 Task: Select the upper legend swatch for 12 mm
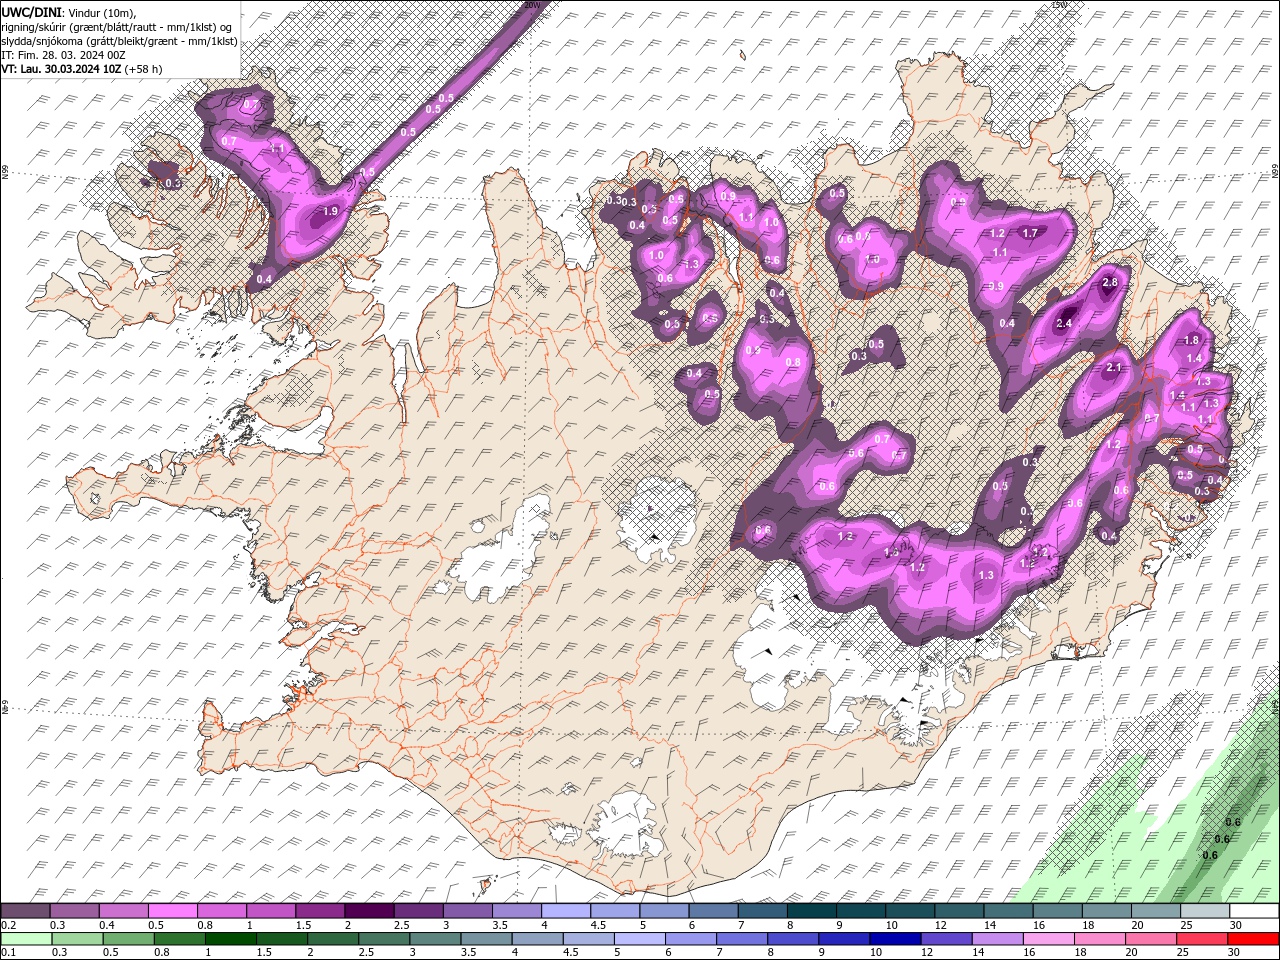(x=959, y=911)
